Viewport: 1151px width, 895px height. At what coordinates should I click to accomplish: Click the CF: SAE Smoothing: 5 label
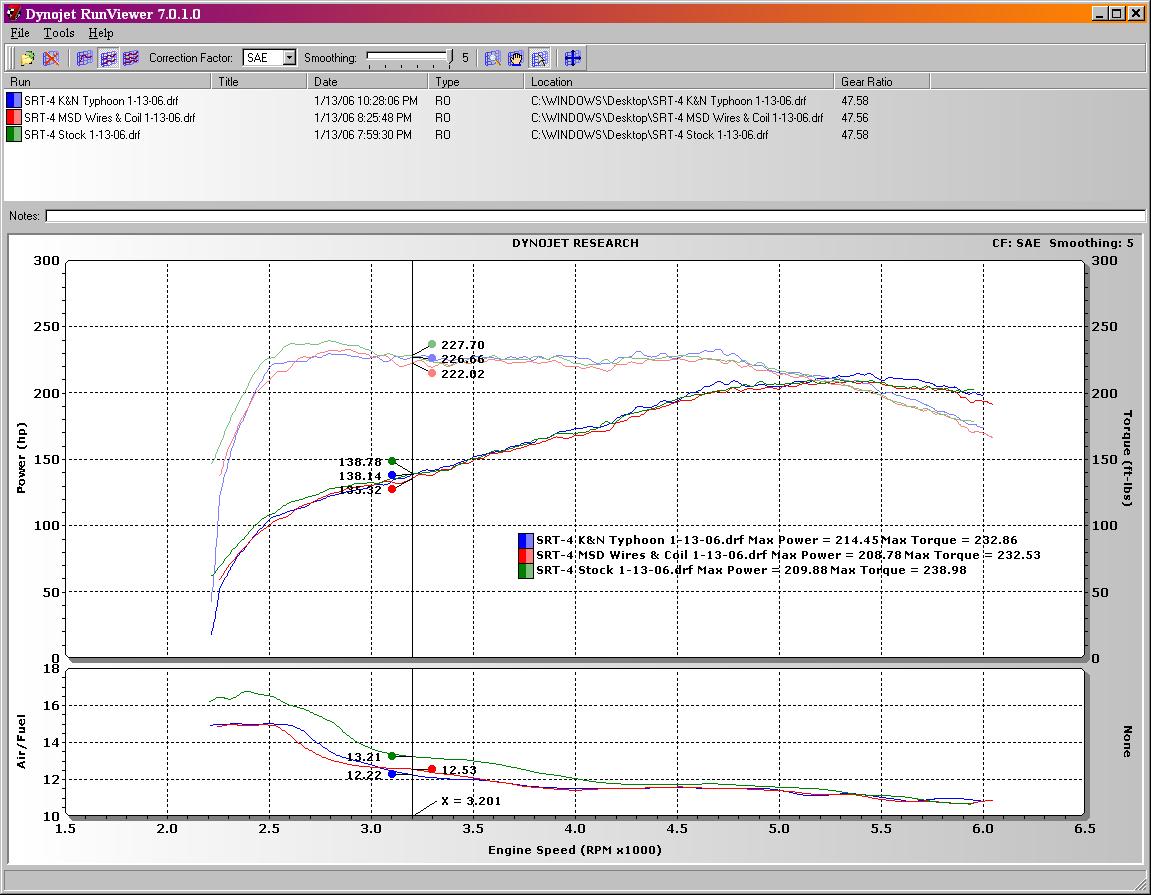click(x=1063, y=243)
